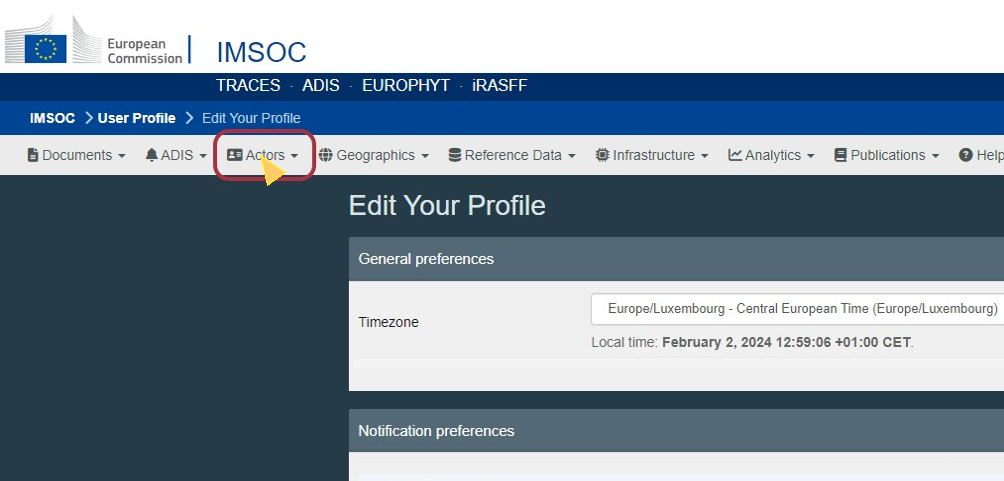Viewport: 1004px width, 481px height.
Task: Click the IMSOC site title
Action: (x=261, y=52)
